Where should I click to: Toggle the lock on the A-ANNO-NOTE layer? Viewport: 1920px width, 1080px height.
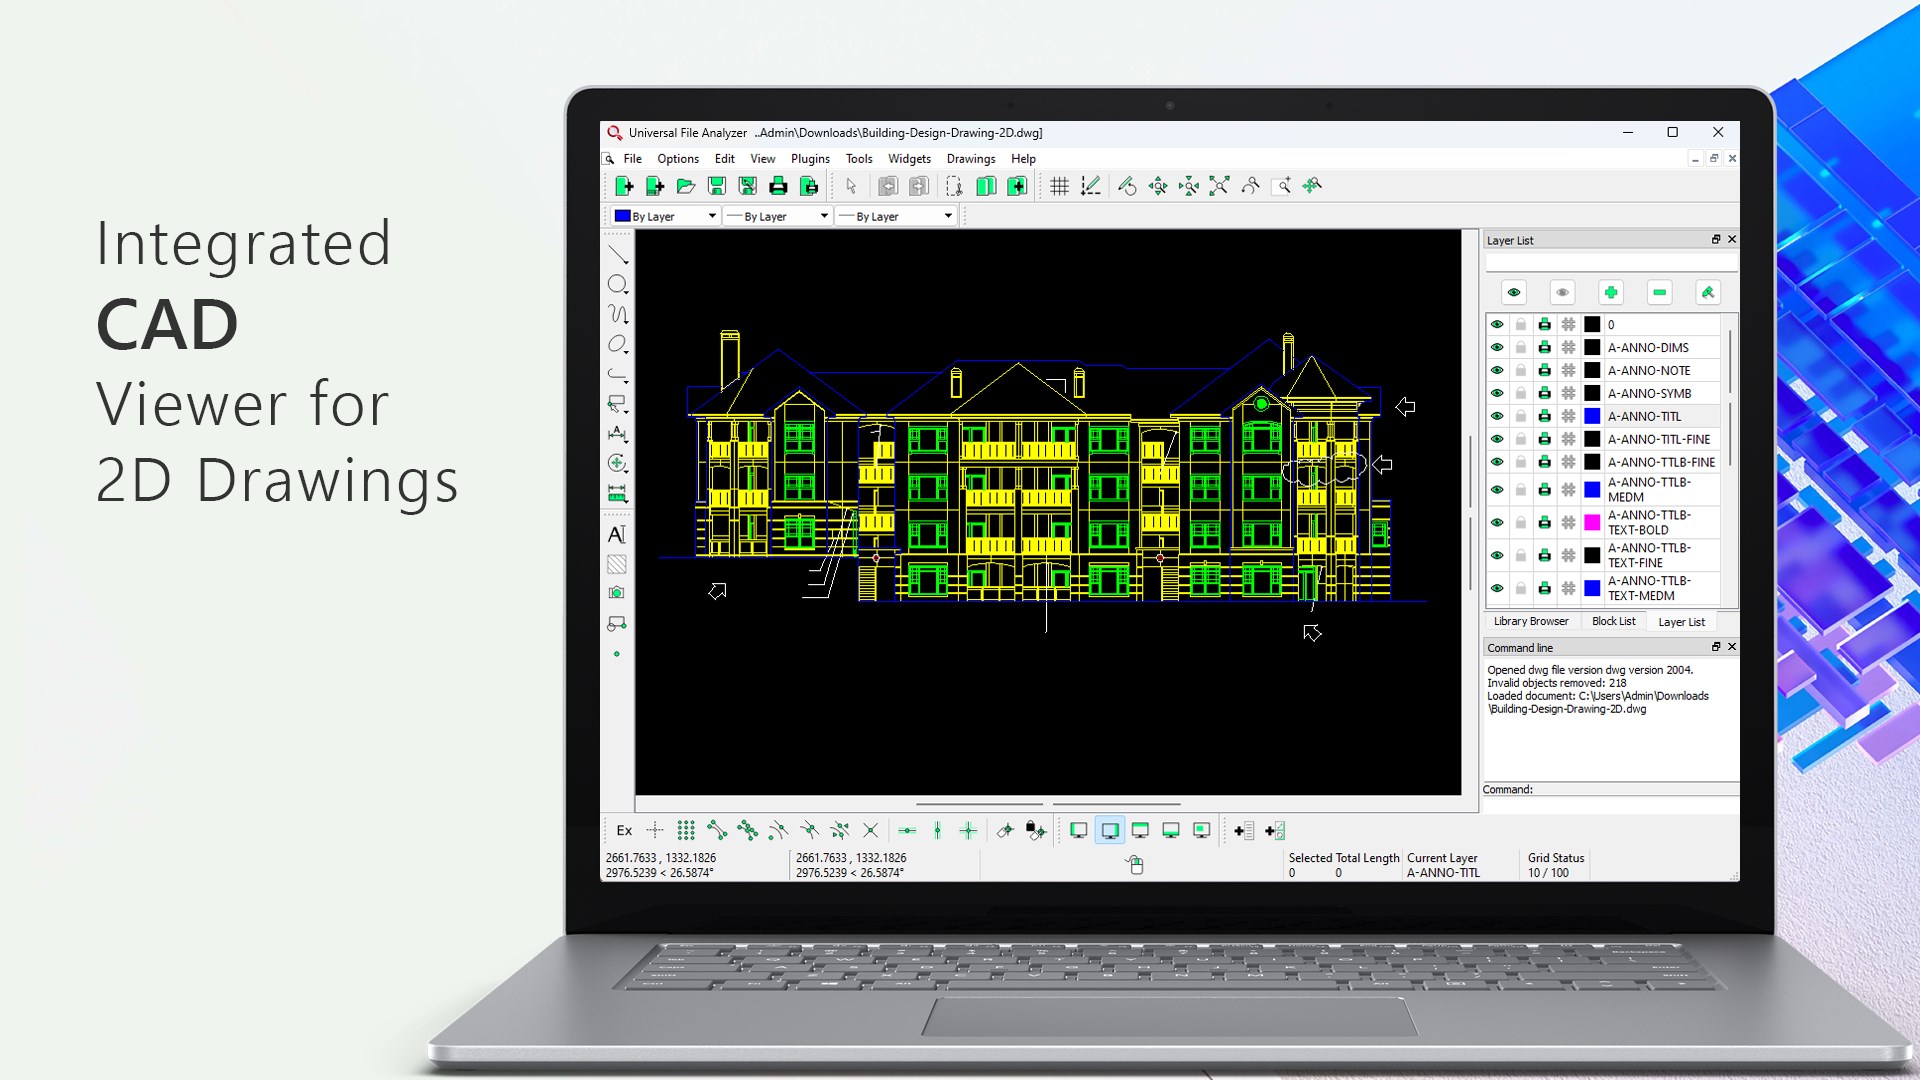pyautogui.click(x=1521, y=371)
